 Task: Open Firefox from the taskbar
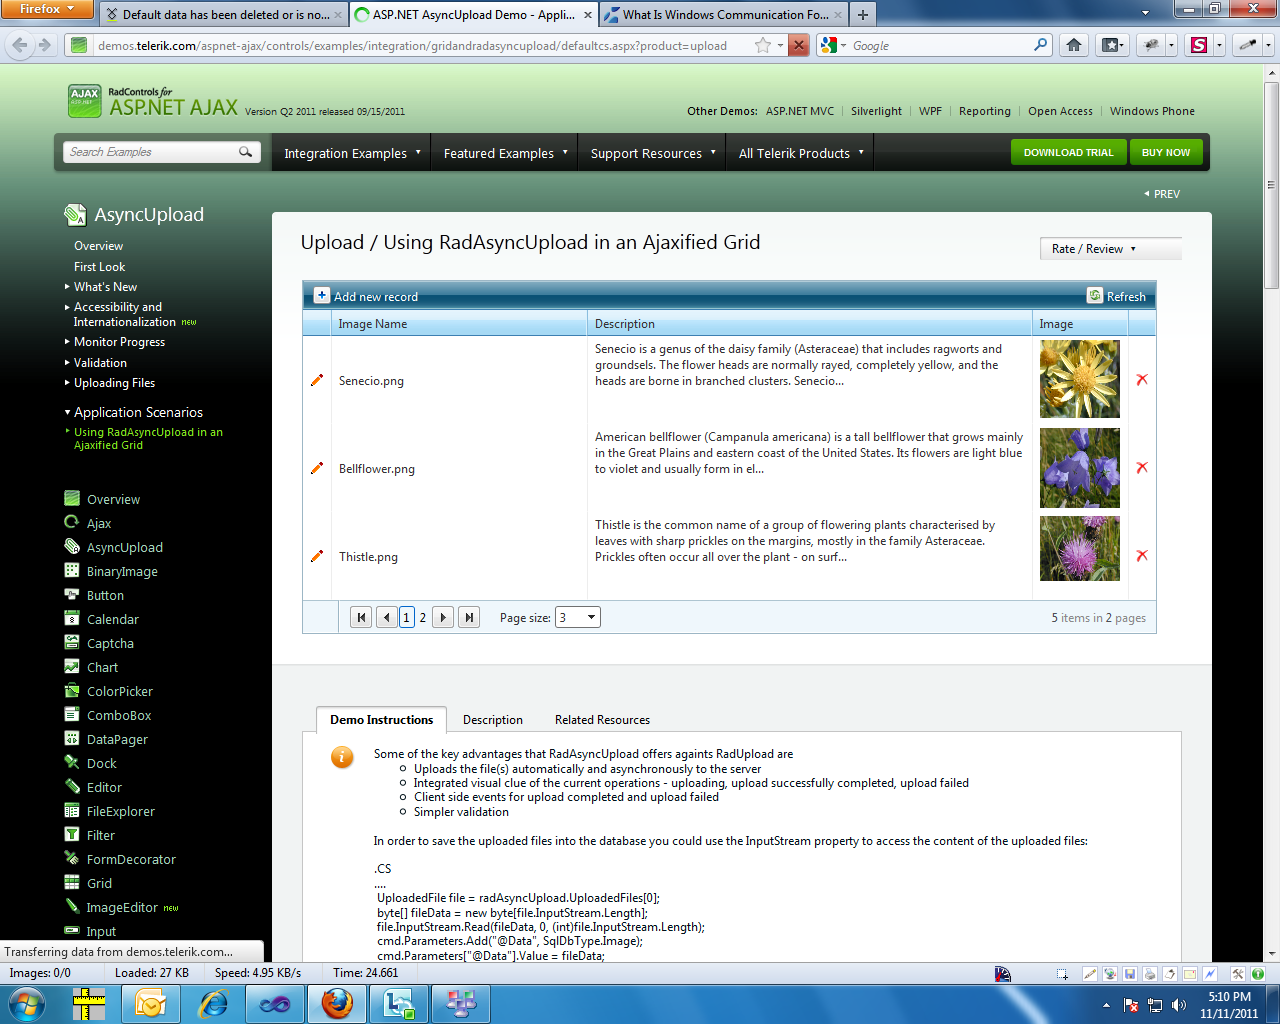coord(337,1003)
